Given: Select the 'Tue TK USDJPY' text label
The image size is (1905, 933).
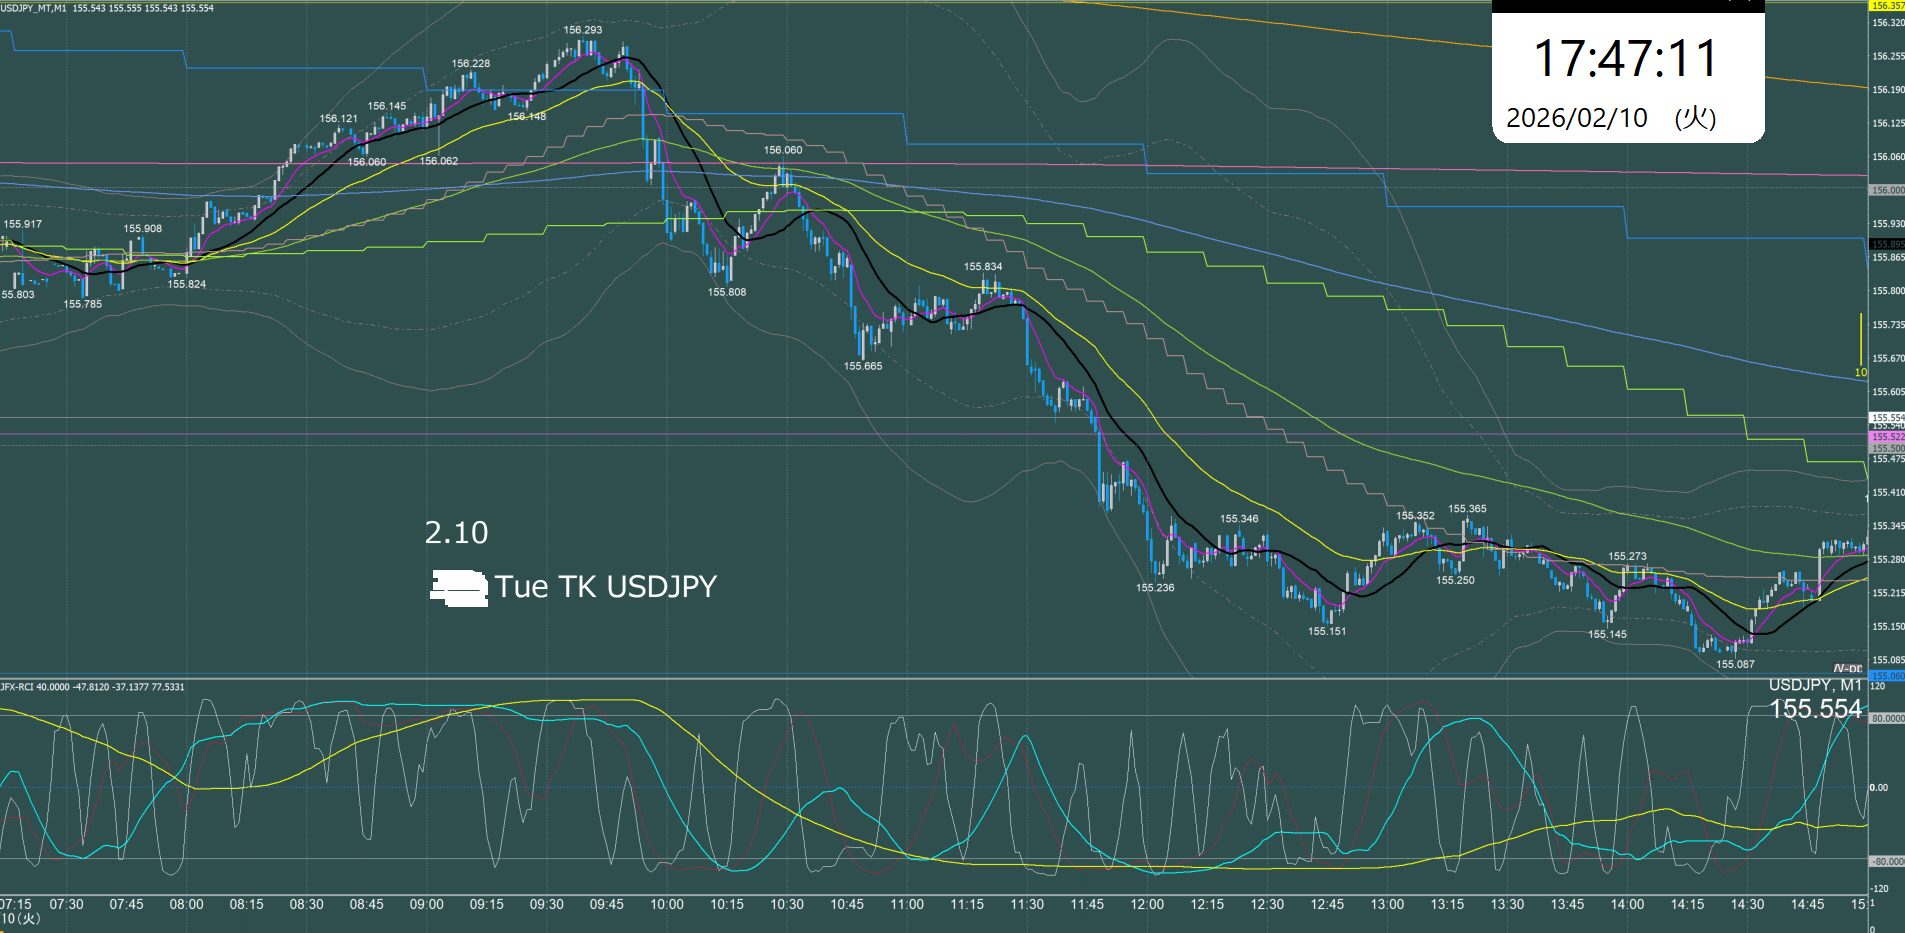Looking at the screenshot, I should point(605,586).
